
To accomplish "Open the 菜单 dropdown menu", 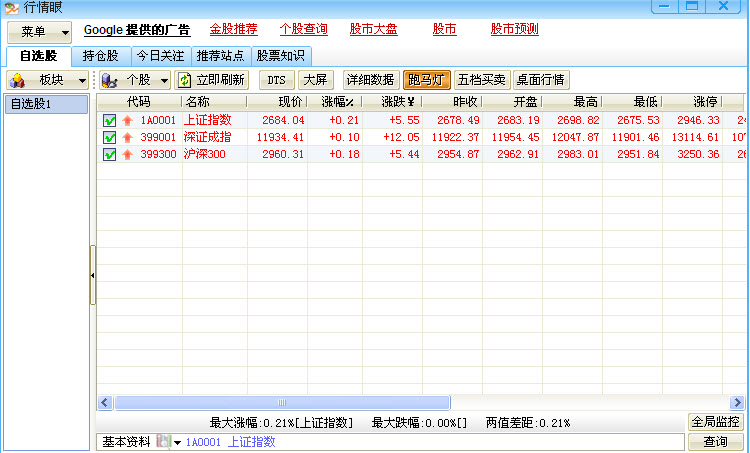I will (x=39, y=31).
